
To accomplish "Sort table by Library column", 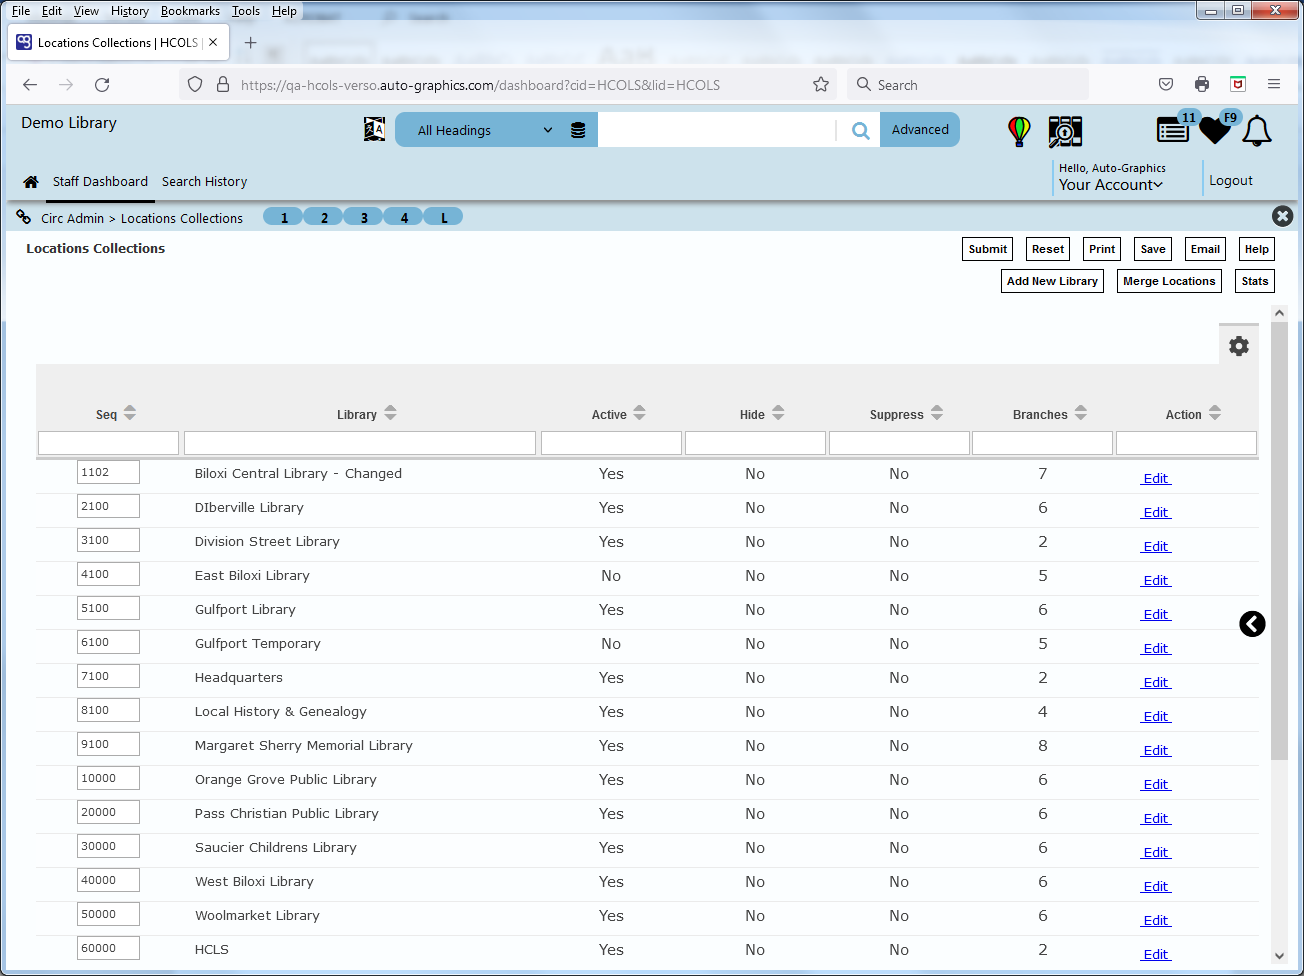I will click(x=390, y=414).
